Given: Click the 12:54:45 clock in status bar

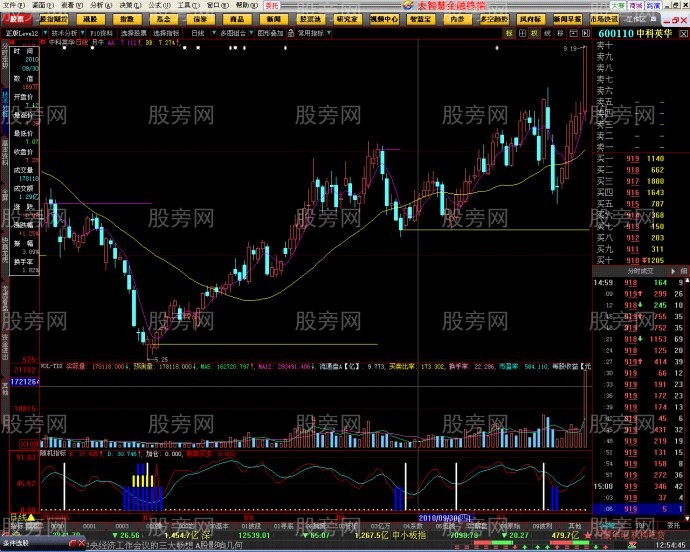Looking at the screenshot, I should (x=670, y=545).
